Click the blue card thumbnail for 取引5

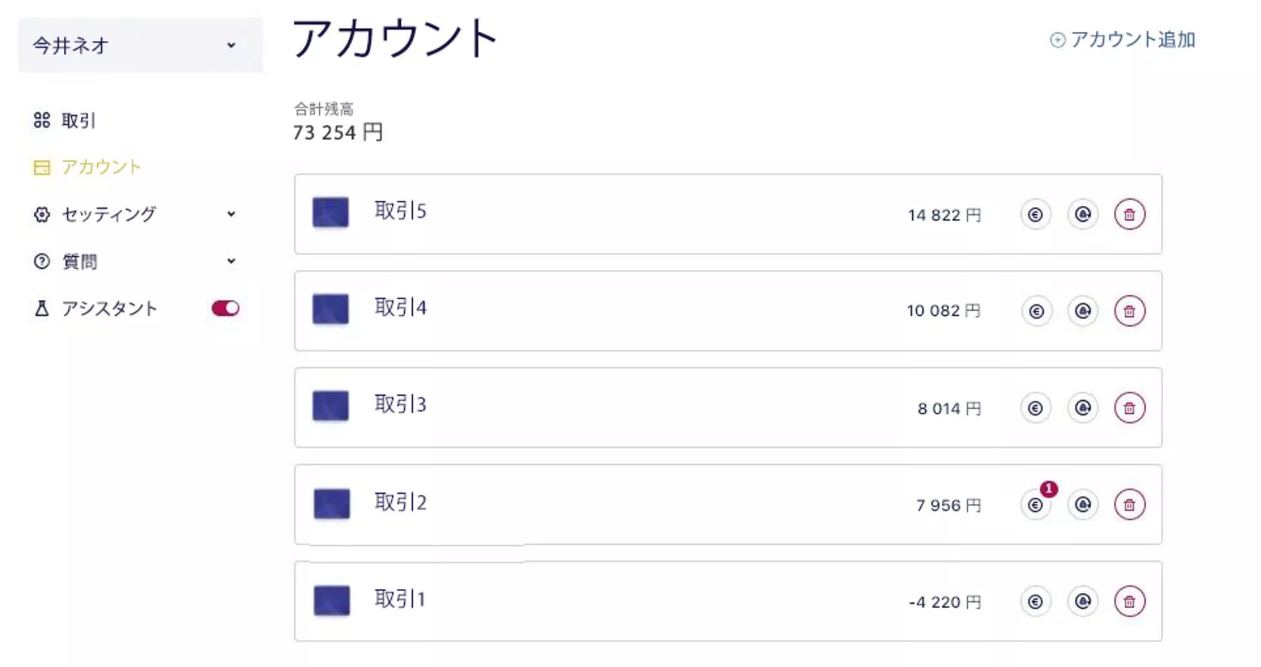coord(330,213)
